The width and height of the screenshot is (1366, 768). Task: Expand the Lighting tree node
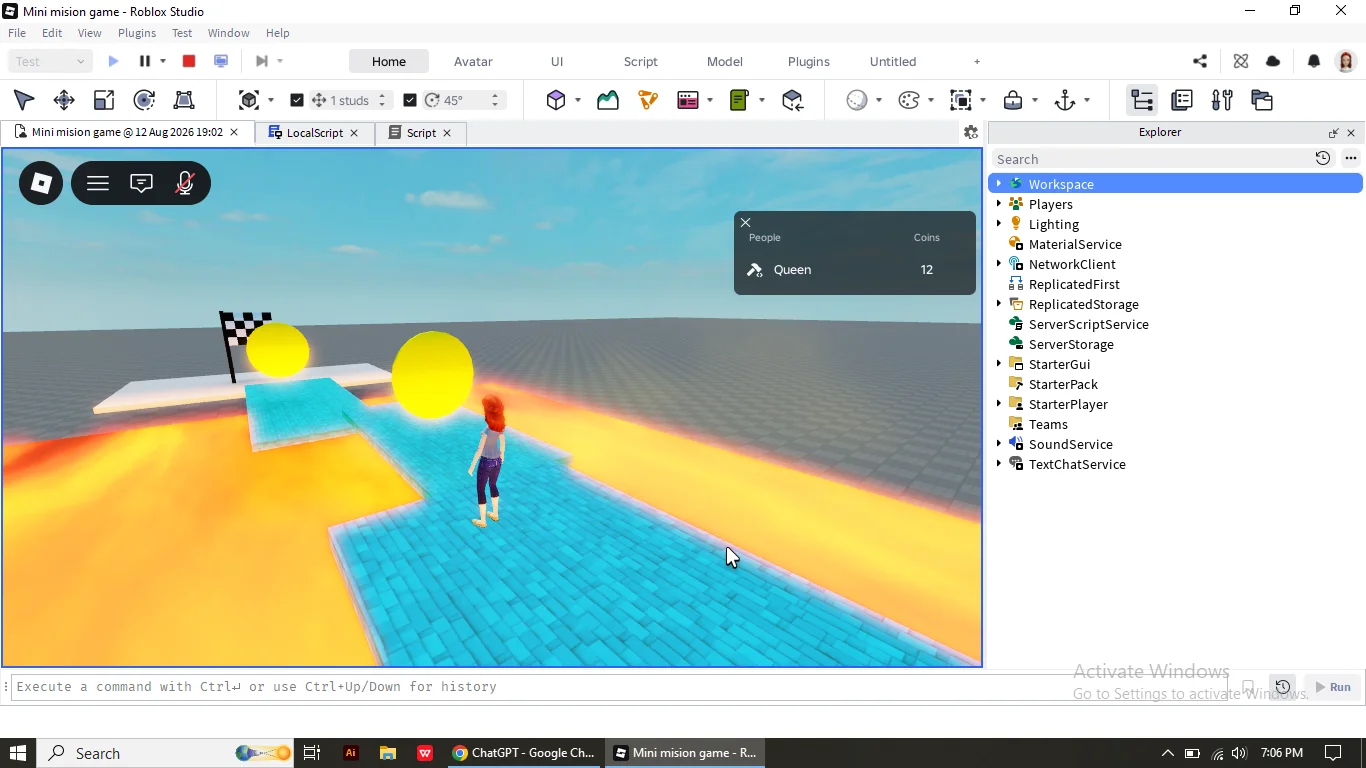999,223
